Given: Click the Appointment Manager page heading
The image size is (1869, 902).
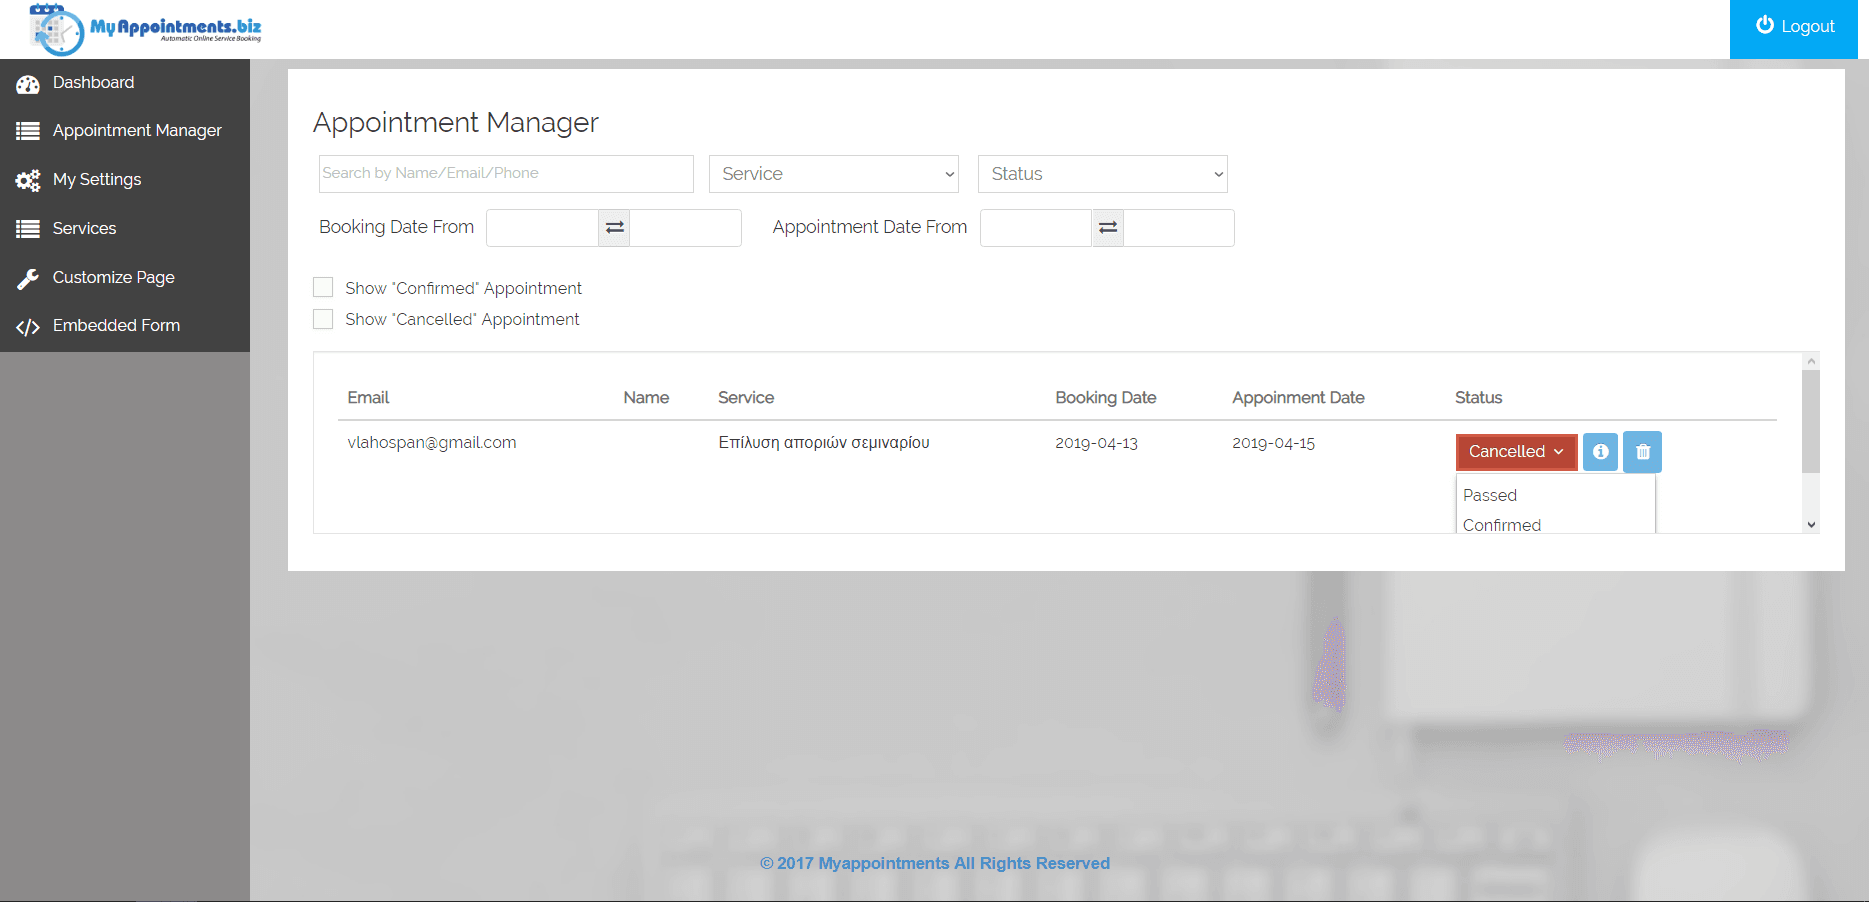Looking at the screenshot, I should (456, 122).
